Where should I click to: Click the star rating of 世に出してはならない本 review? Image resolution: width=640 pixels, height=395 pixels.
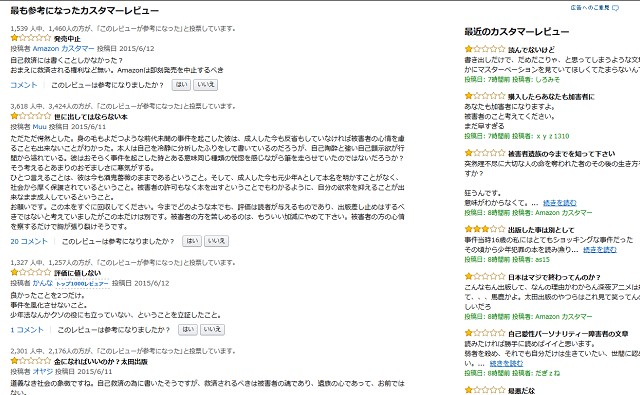tap(31, 116)
